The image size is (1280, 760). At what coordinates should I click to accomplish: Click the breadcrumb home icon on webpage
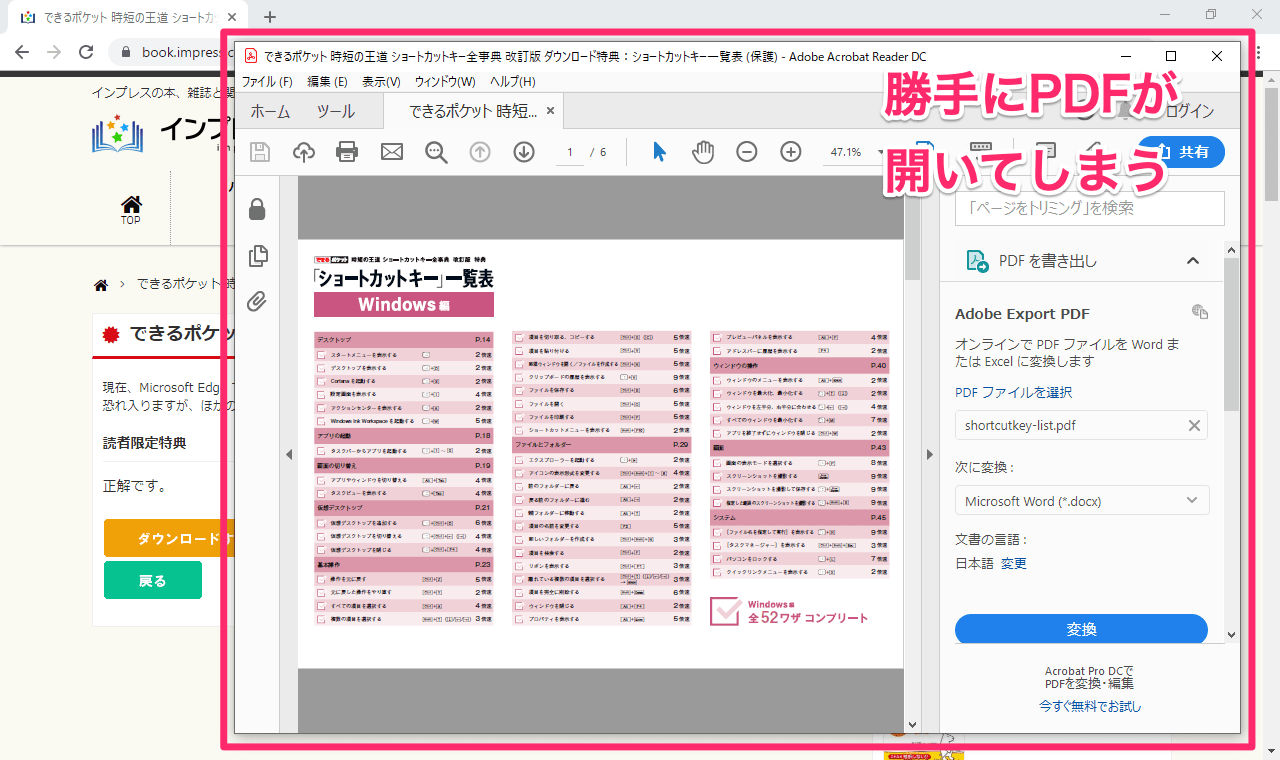(x=100, y=285)
